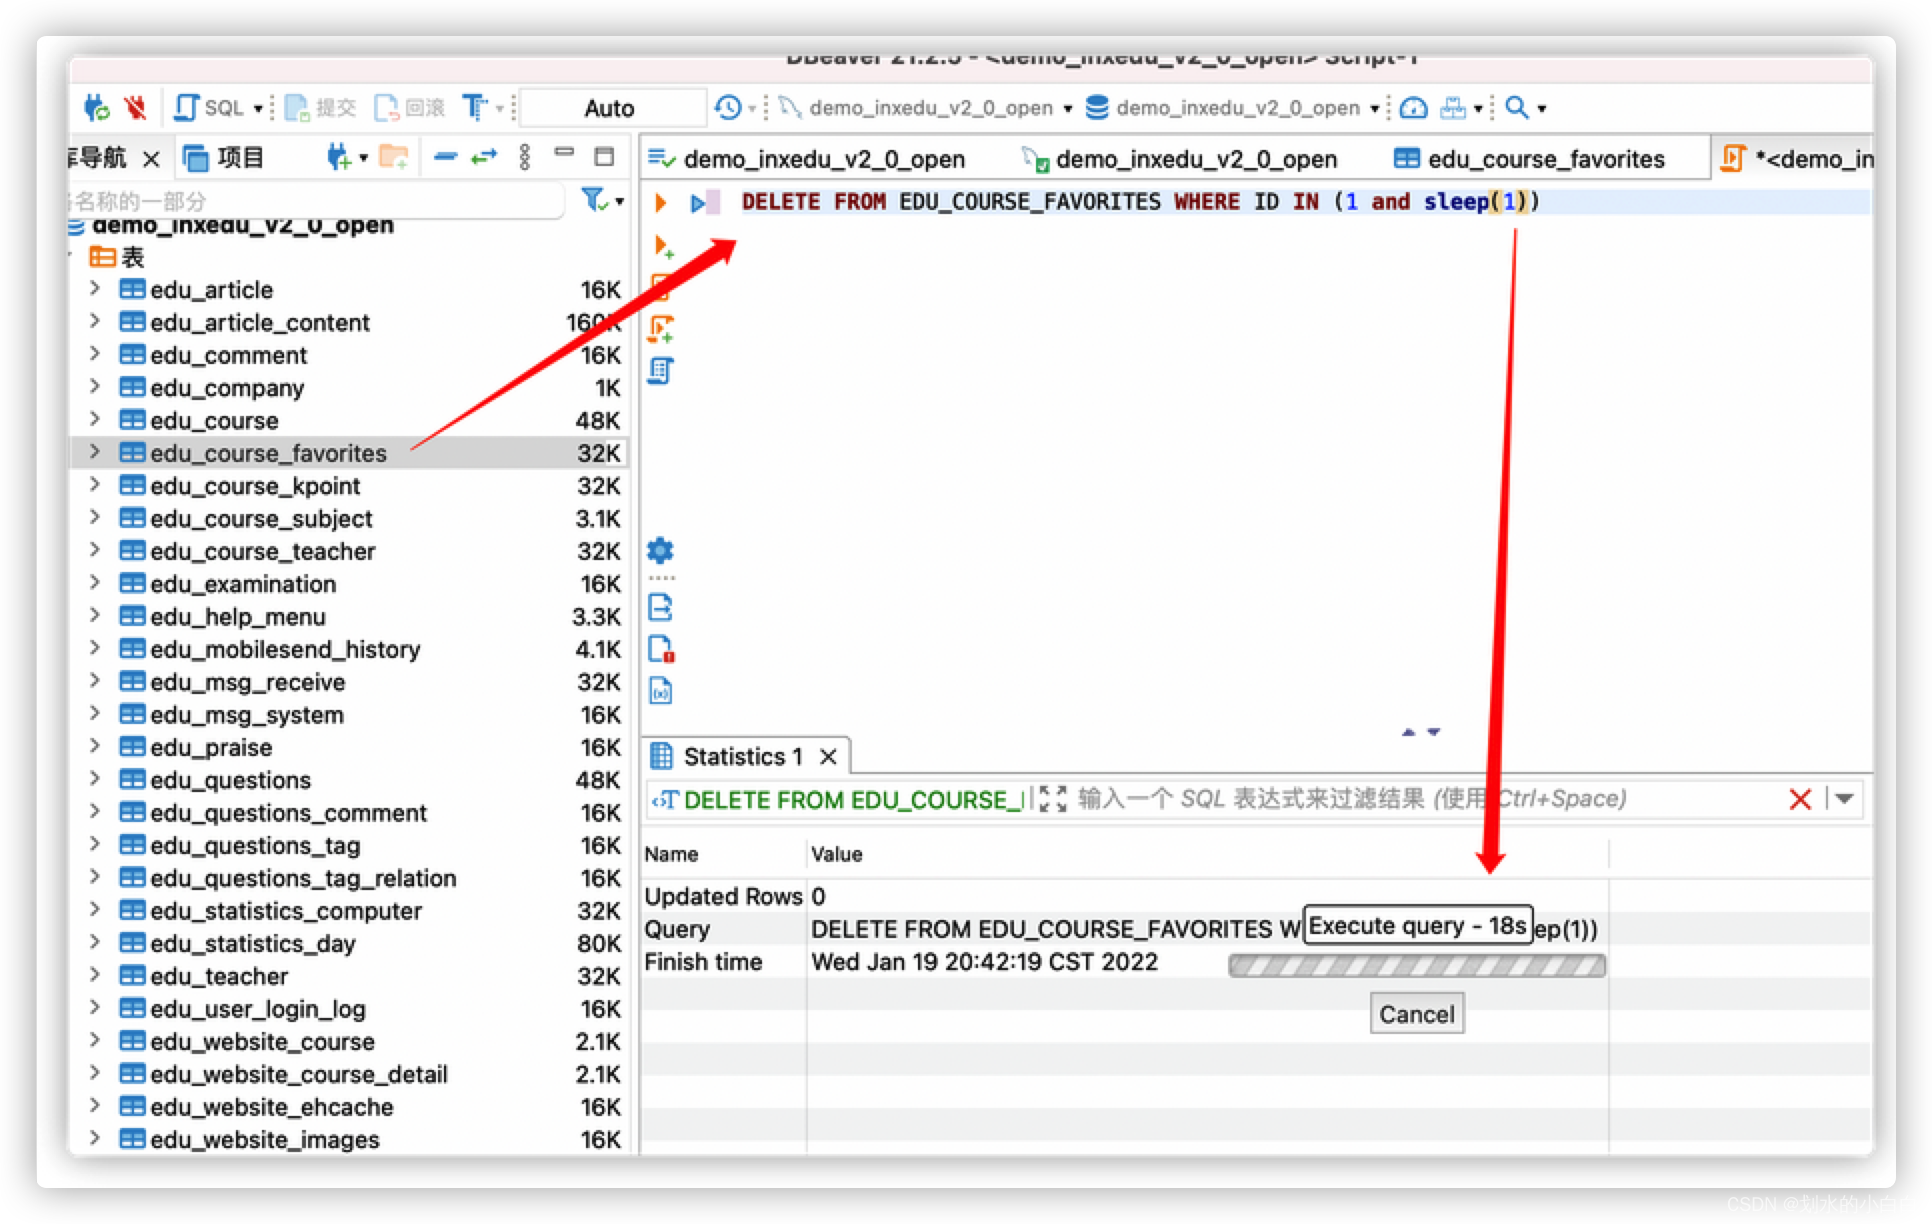The width and height of the screenshot is (1932, 1224).
Task: Click the Finish time value cell
Action: click(984, 962)
